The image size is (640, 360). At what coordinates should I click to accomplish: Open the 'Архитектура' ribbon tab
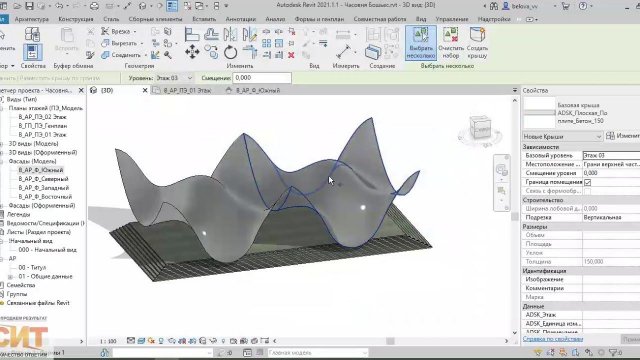[x=31, y=19]
